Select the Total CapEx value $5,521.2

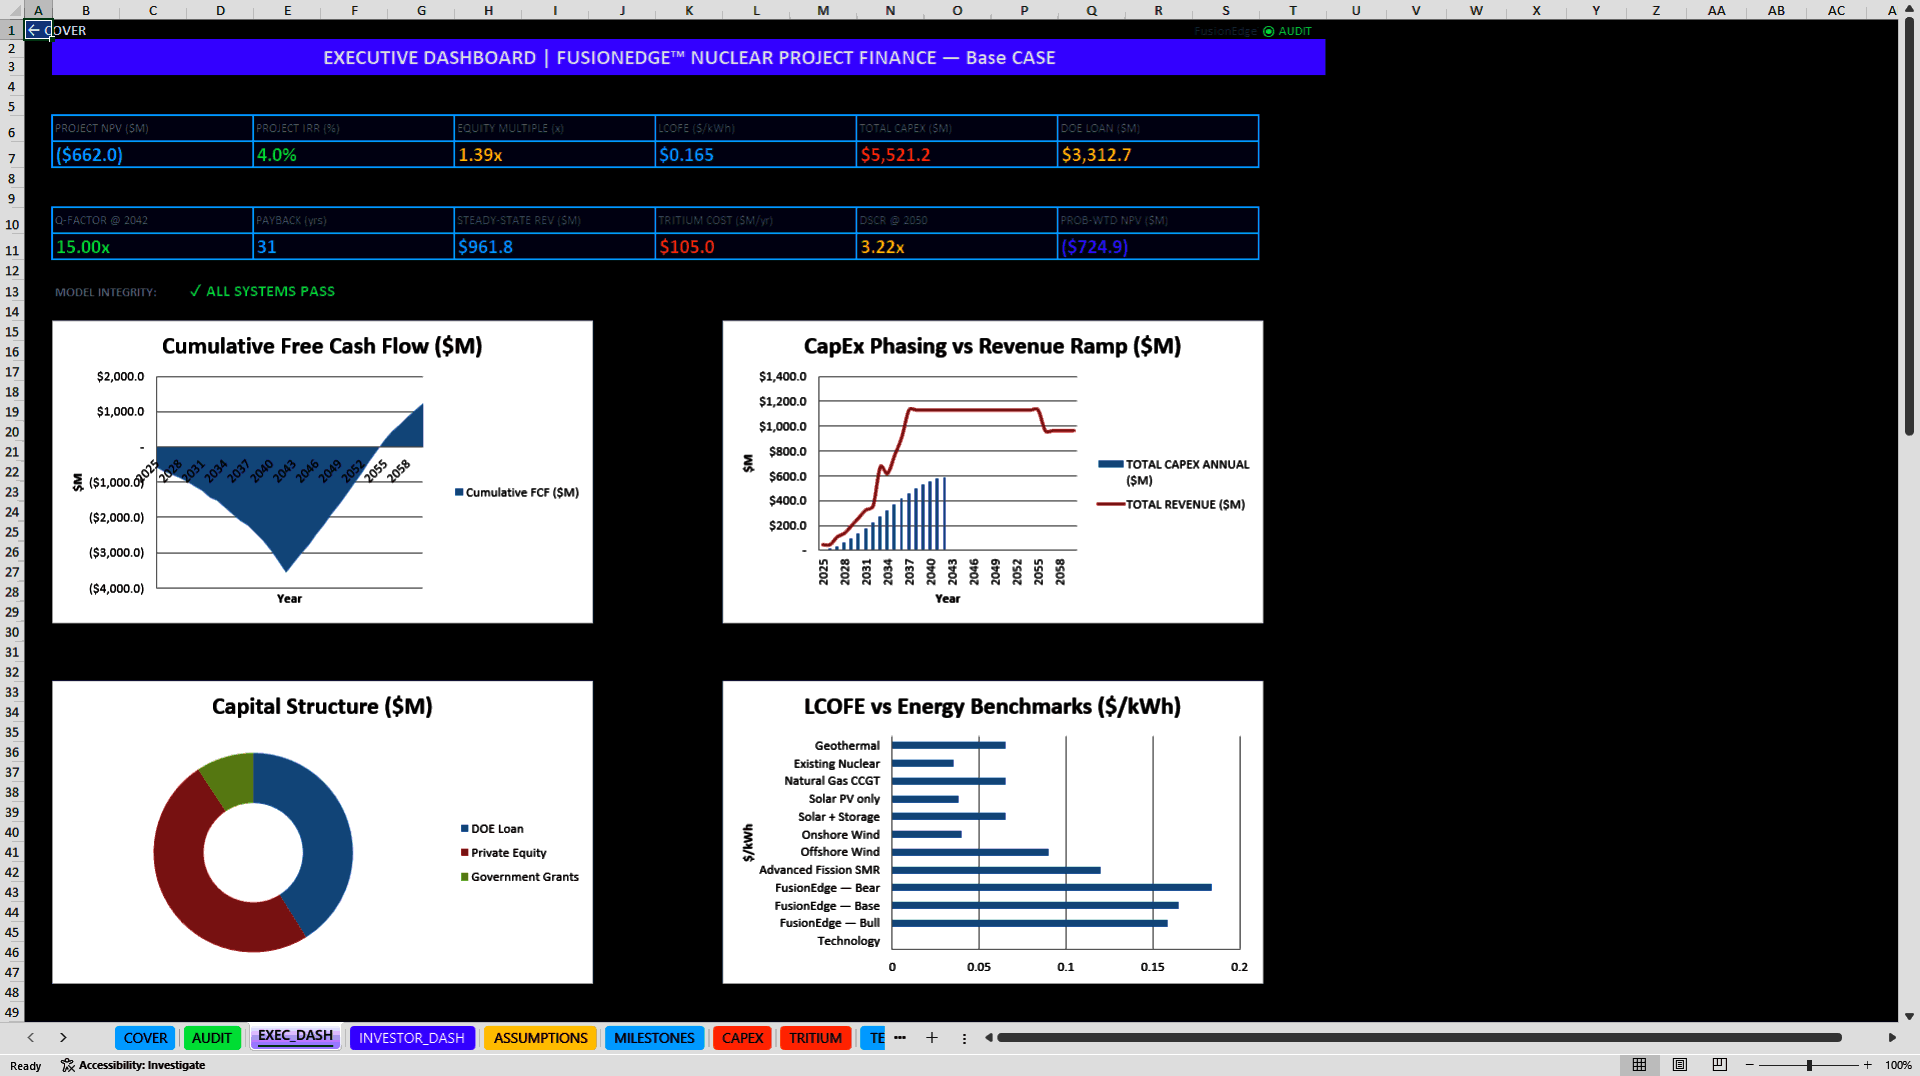(x=957, y=155)
